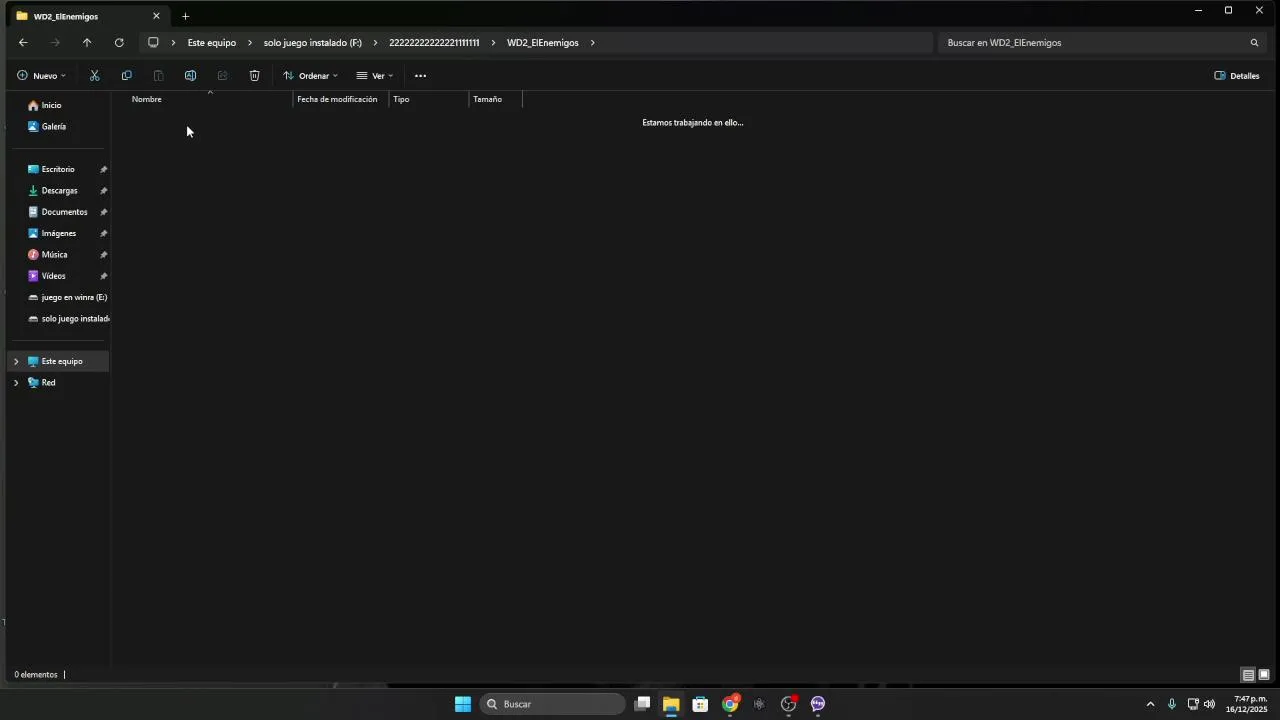
Task: Open clock showing 7:47 p.m.
Action: pyautogui.click(x=1247, y=704)
